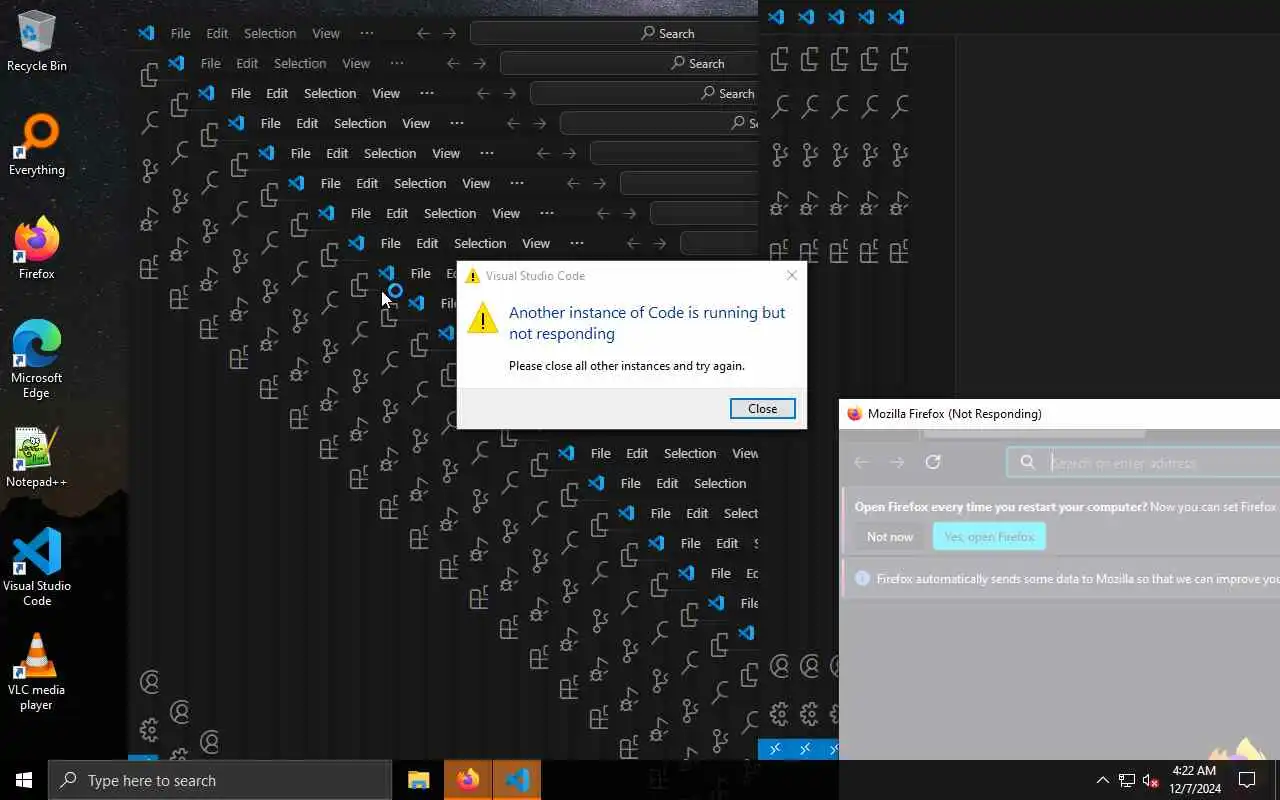Expand the system tray hidden icons chevron
Image resolution: width=1280 pixels, height=800 pixels.
point(1102,780)
